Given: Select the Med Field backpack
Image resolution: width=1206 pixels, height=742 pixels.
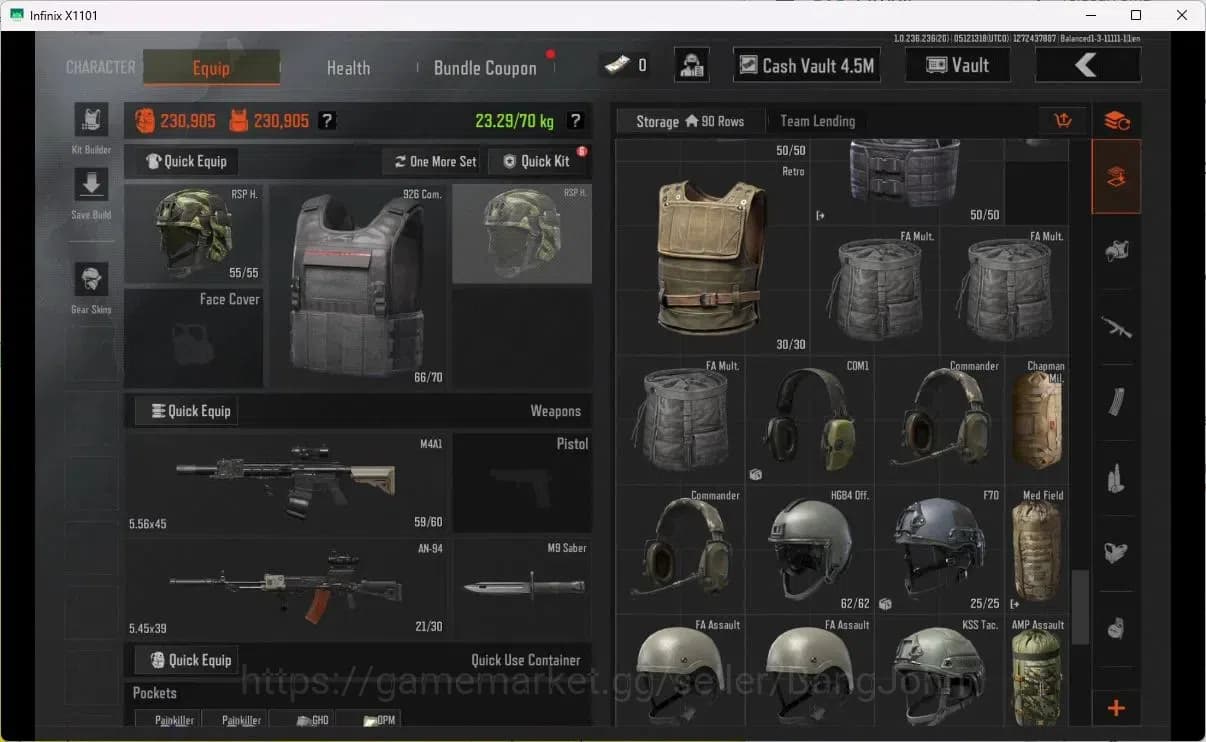Looking at the screenshot, I should point(1036,550).
